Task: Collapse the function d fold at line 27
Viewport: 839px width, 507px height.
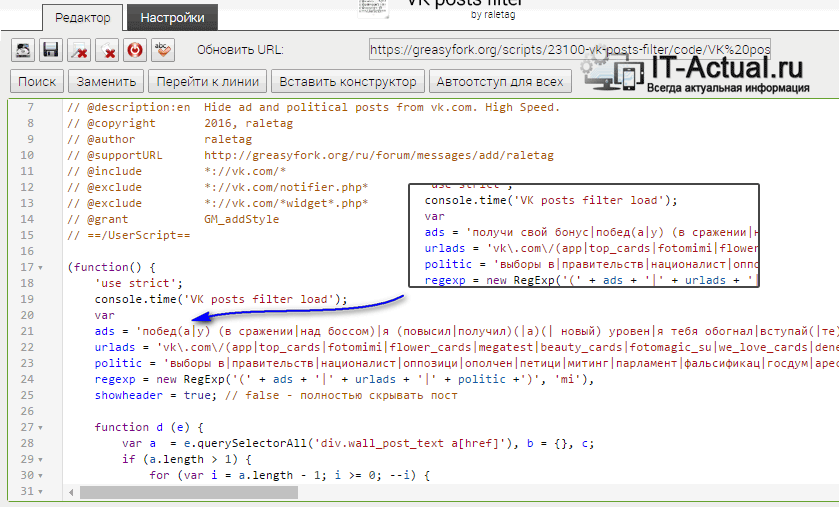Action: tap(41, 427)
